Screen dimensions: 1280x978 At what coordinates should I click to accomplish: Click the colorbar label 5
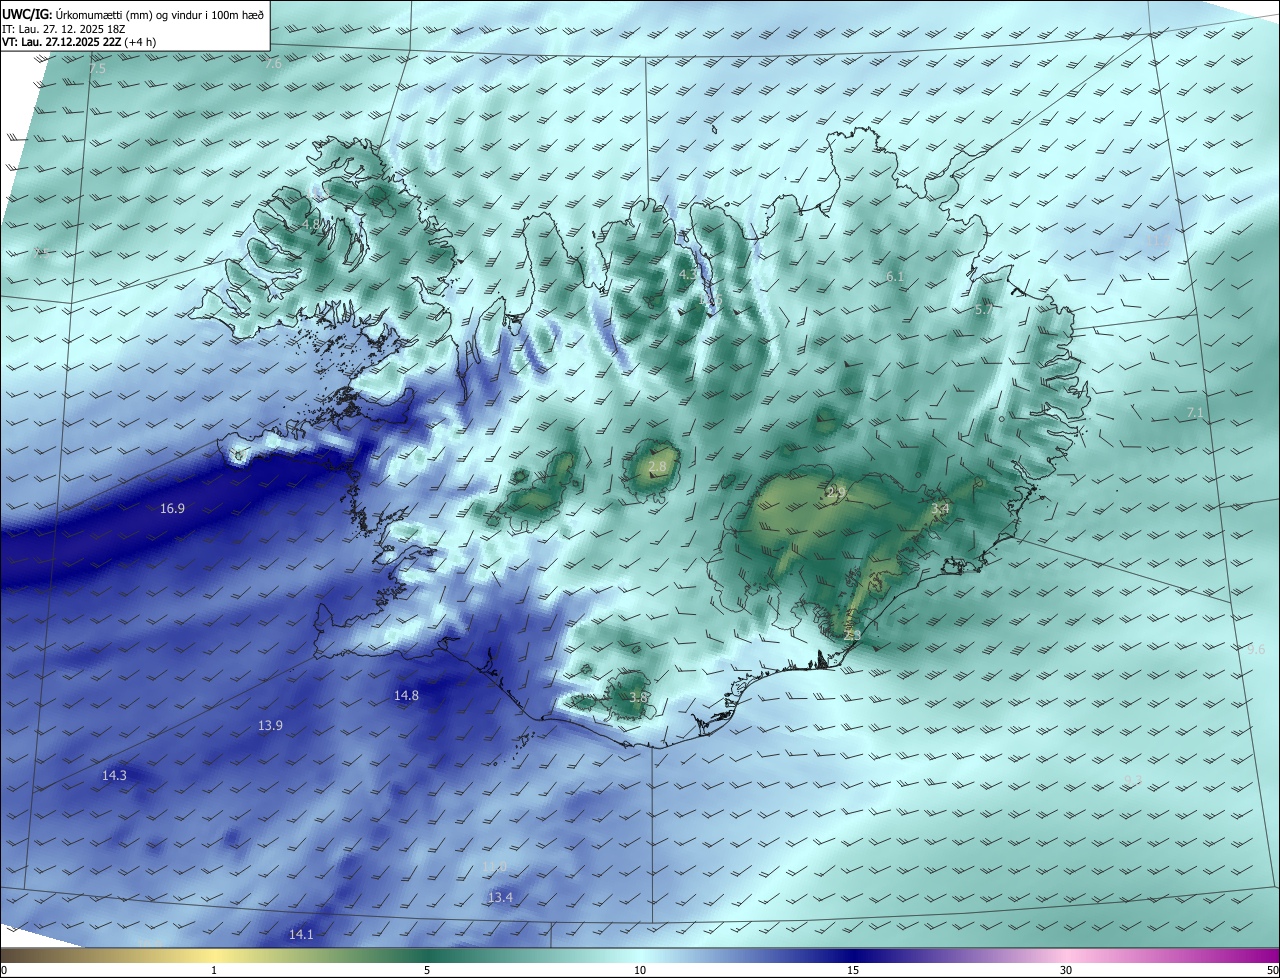[x=427, y=970]
